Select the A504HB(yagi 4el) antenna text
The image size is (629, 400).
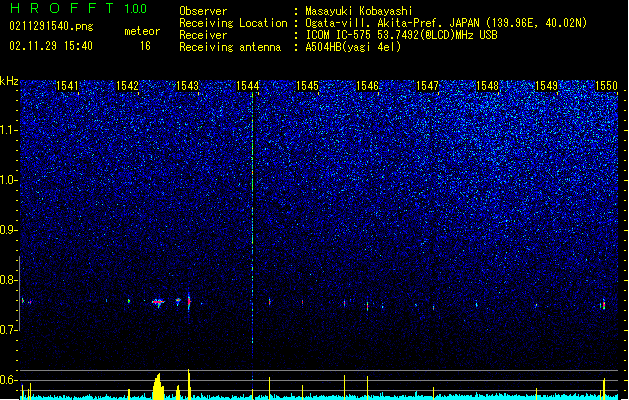(x=353, y=47)
